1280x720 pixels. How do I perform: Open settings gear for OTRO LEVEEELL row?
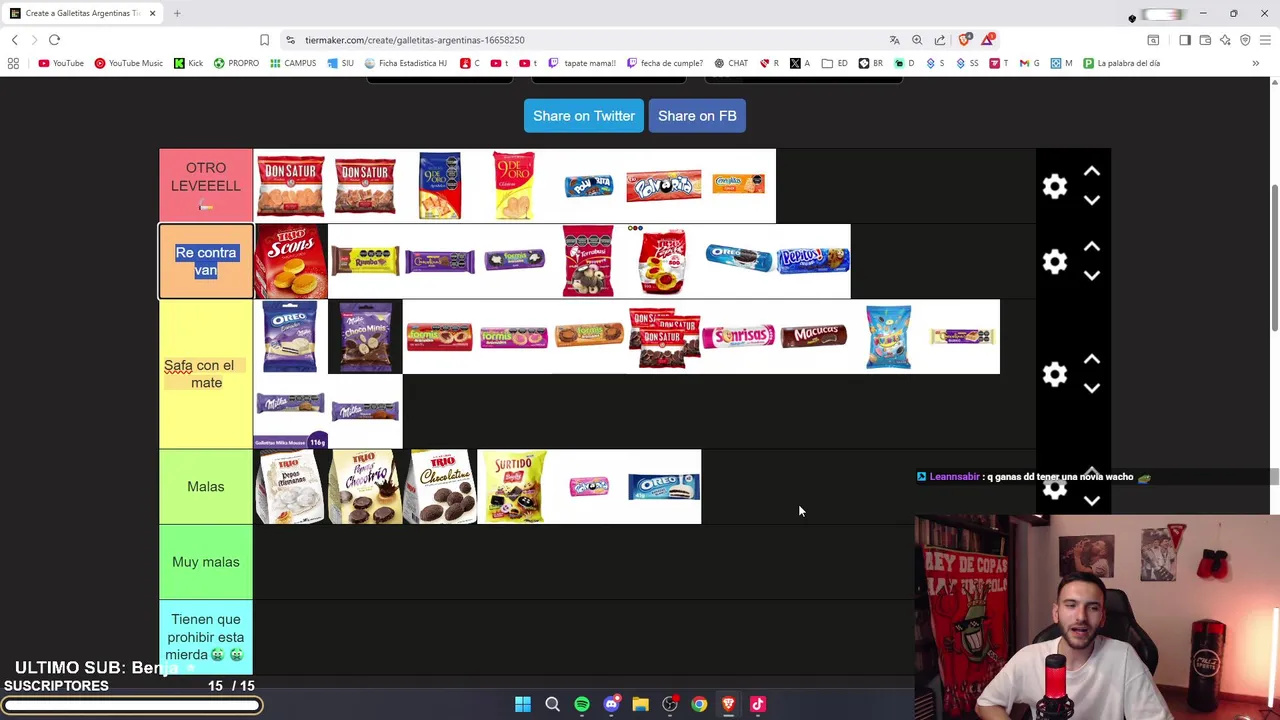point(1055,186)
